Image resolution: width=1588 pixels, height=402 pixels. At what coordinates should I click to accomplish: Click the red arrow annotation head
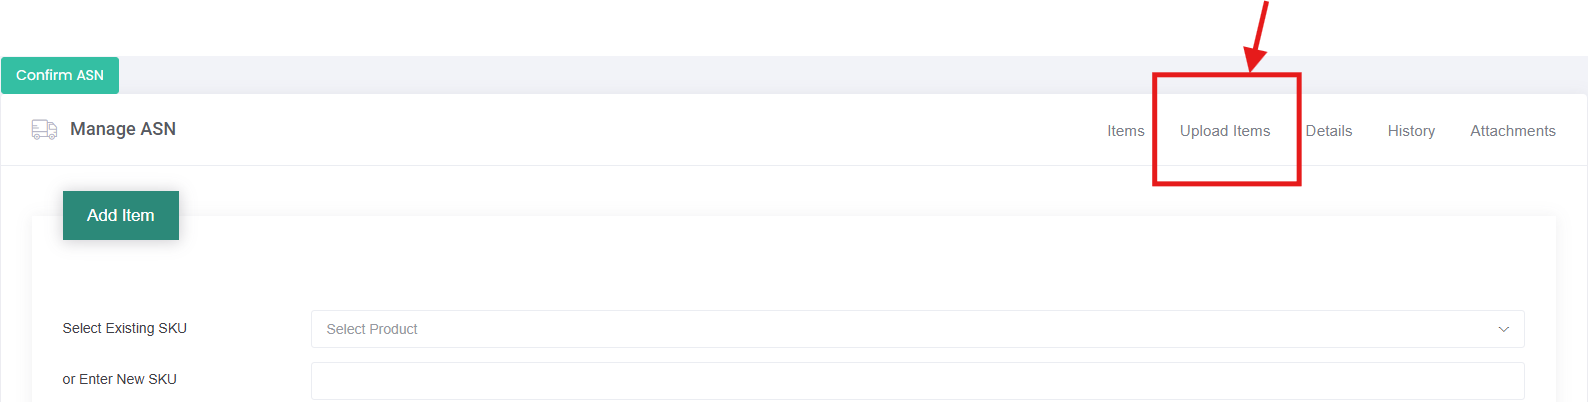(x=1254, y=60)
